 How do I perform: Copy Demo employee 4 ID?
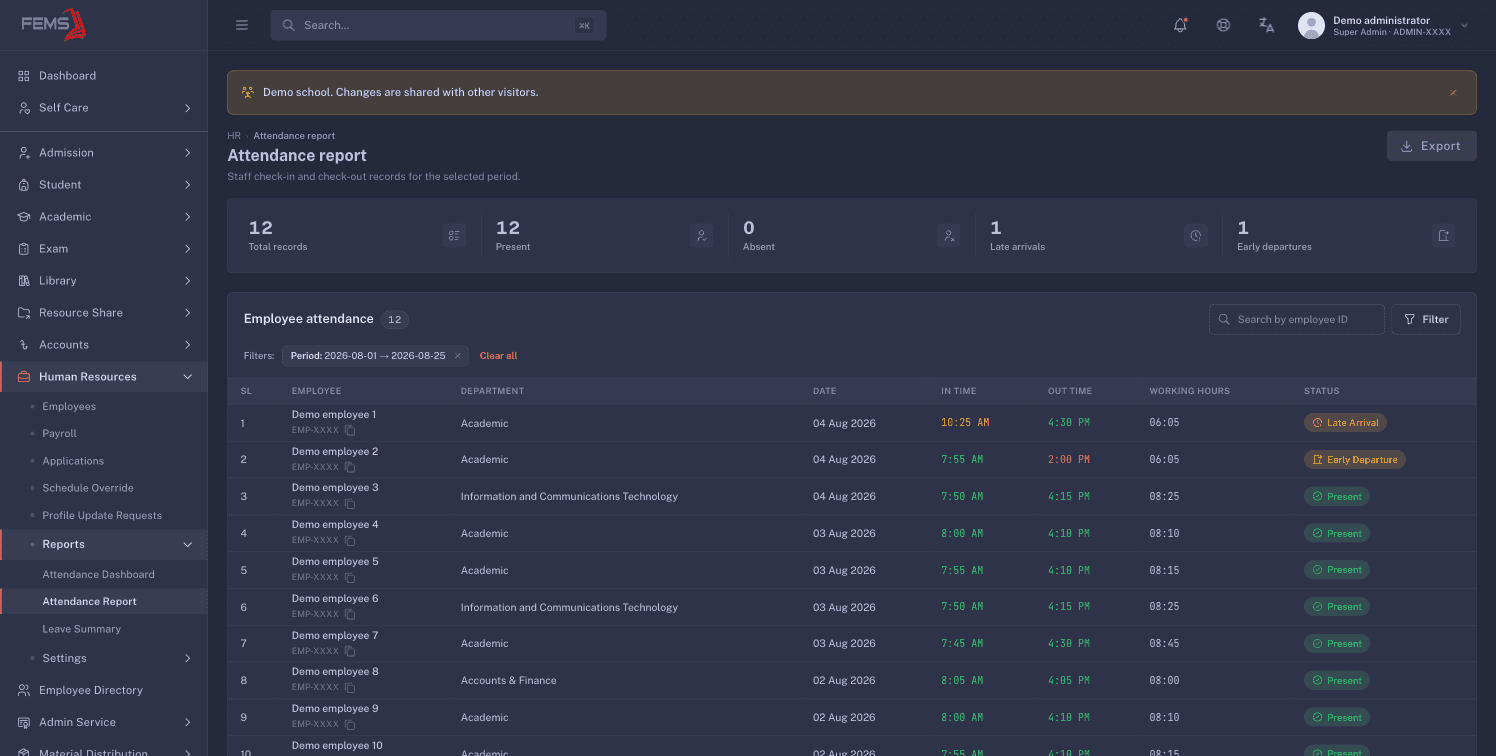coord(350,540)
